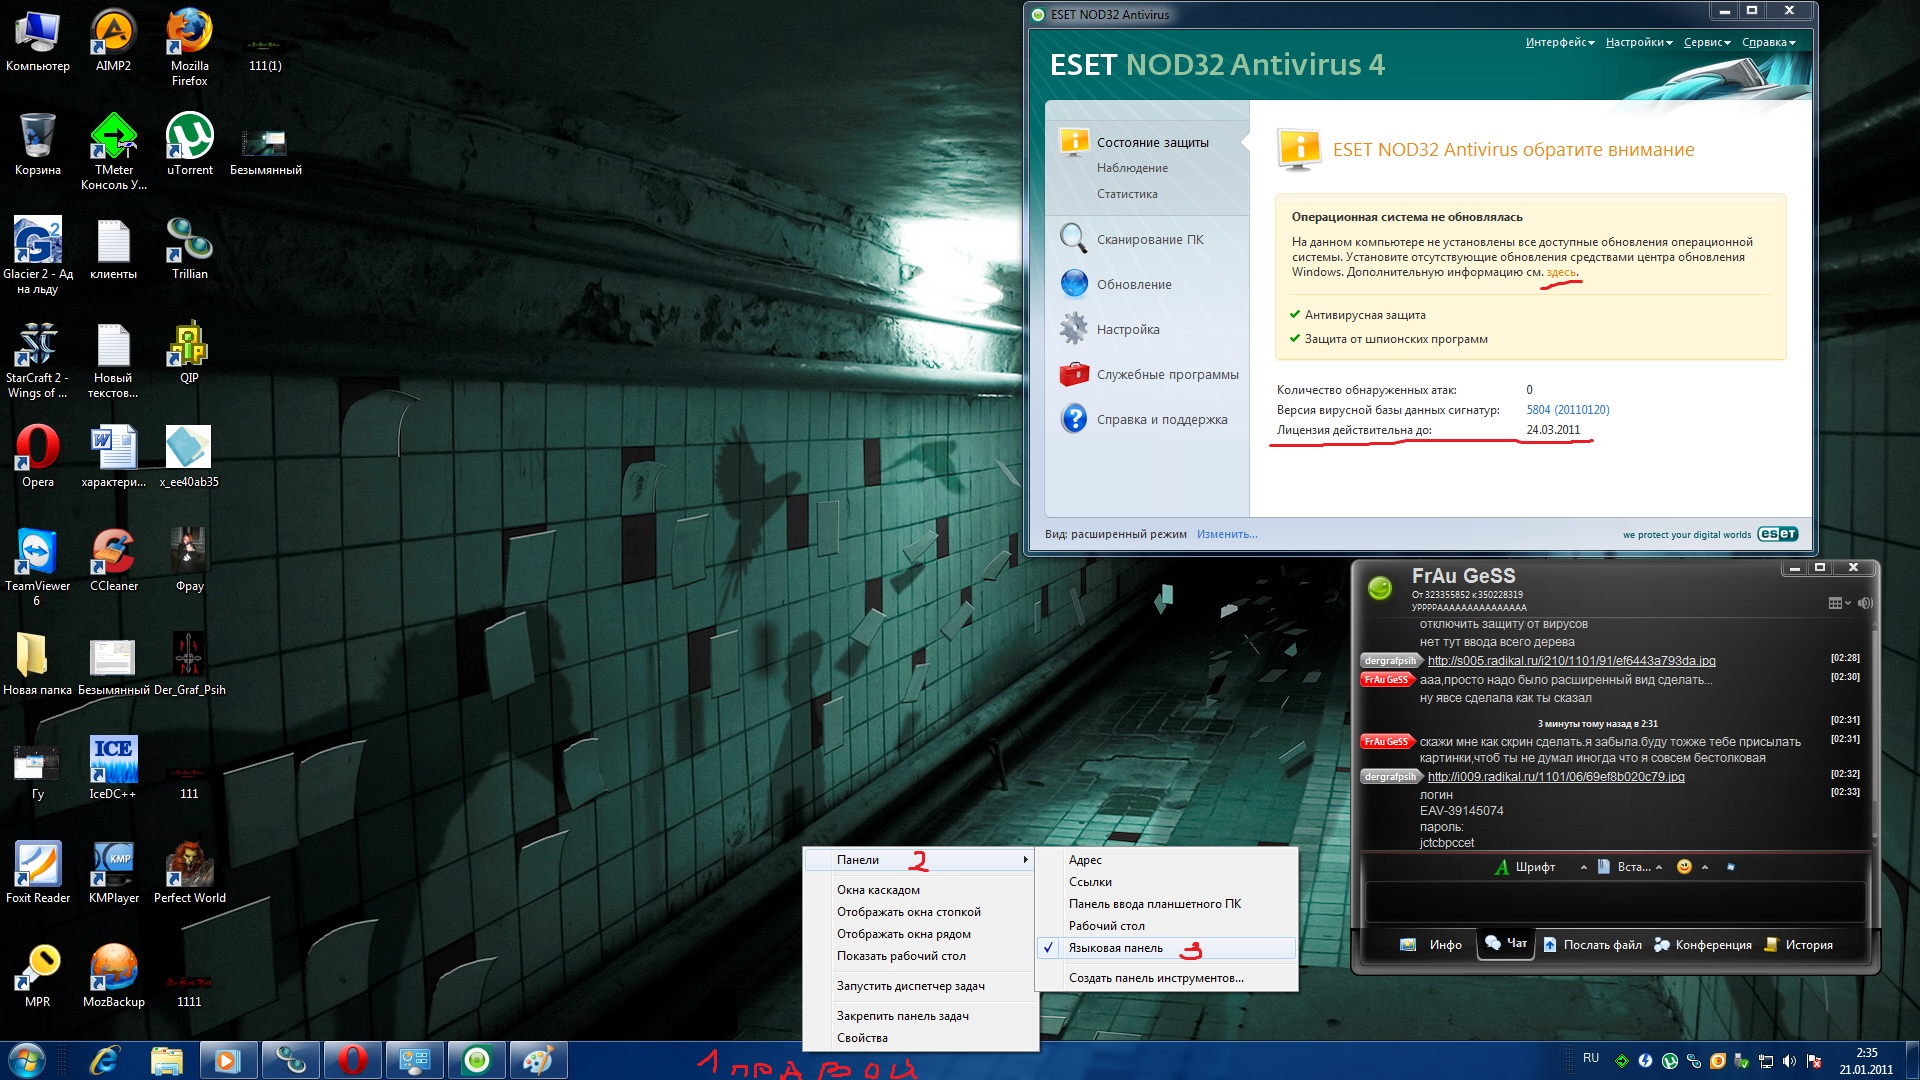Viewport: 1920px width, 1080px height.
Task: Click the smiley emoticon icon in the chat toolbar
Action: (x=1684, y=867)
